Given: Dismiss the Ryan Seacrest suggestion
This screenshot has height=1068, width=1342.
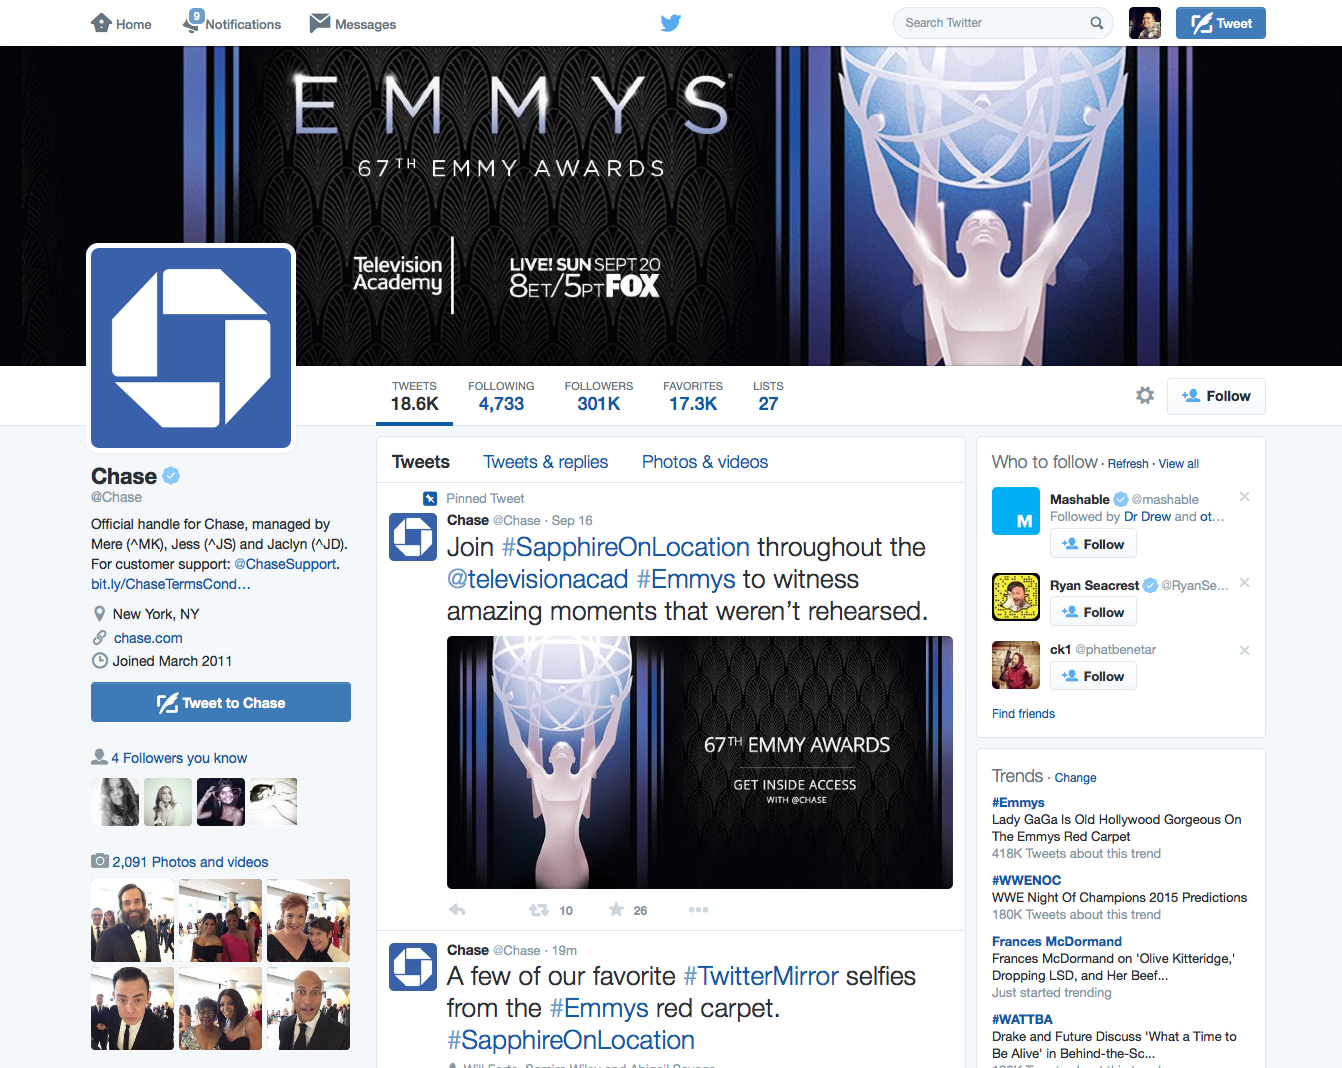Looking at the screenshot, I should click(x=1245, y=582).
